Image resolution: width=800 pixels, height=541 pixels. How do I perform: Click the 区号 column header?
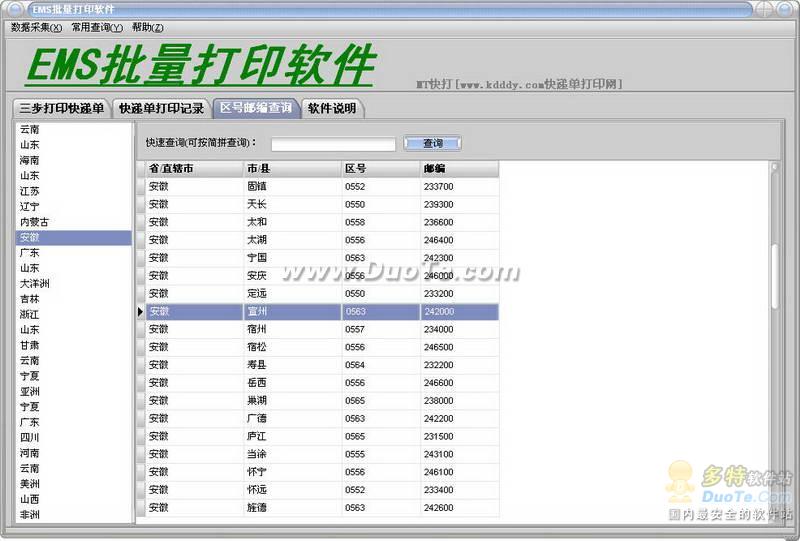click(x=381, y=168)
